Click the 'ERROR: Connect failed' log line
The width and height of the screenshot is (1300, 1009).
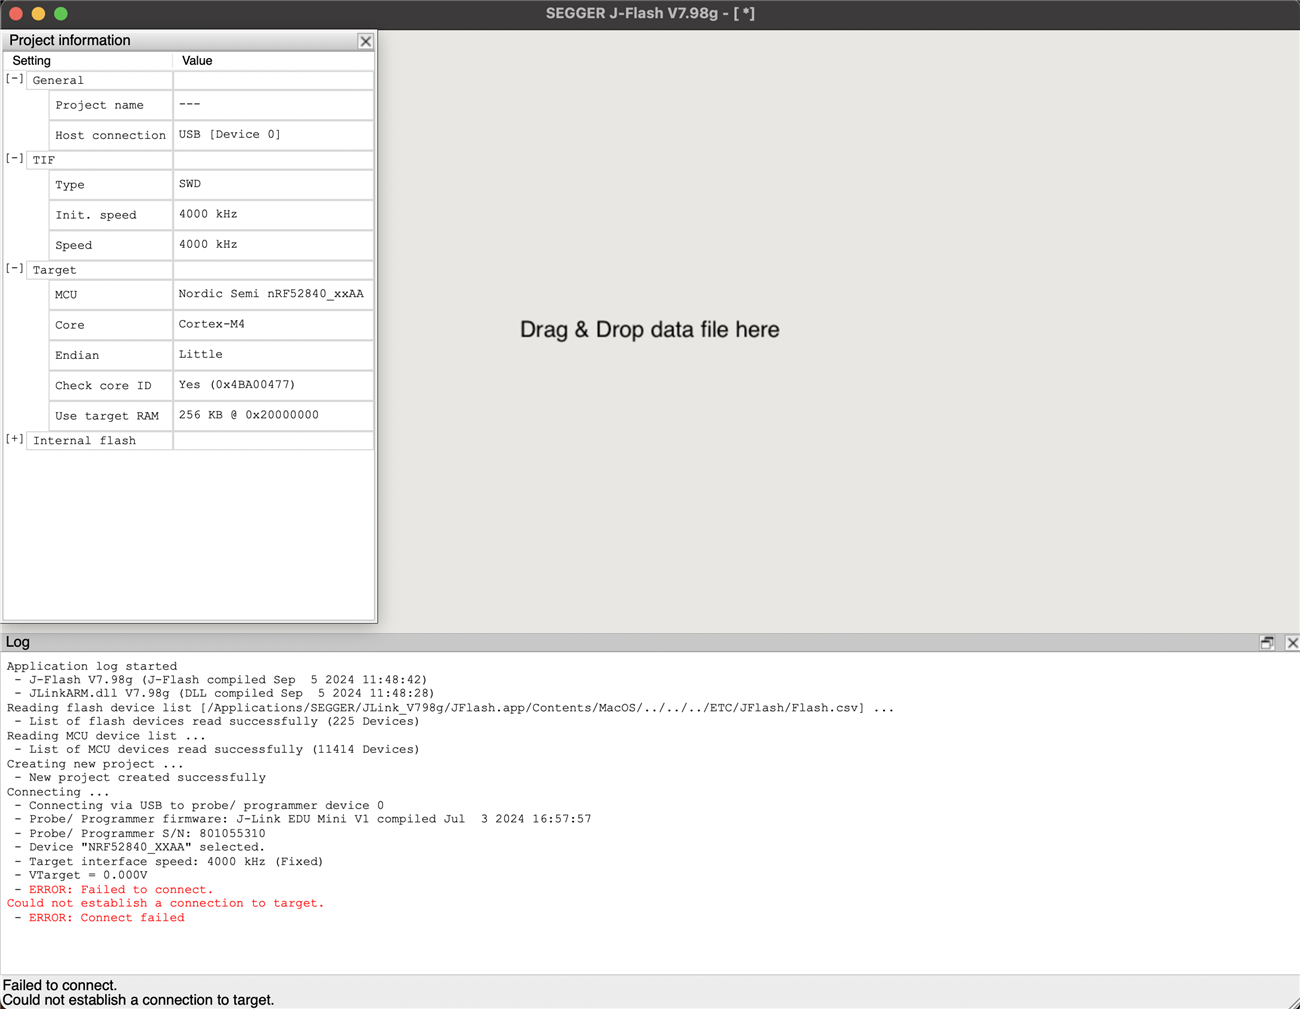[x=107, y=918]
